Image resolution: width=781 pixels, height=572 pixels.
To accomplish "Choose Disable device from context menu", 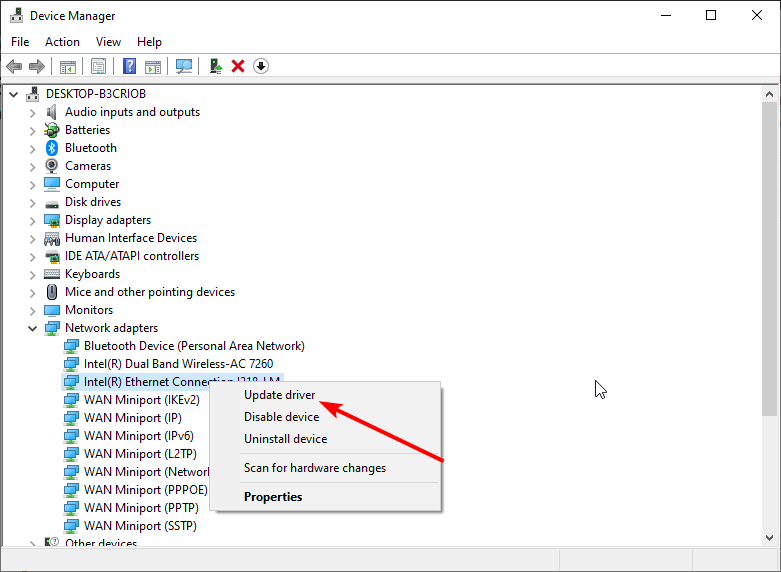I will [x=325, y=417].
